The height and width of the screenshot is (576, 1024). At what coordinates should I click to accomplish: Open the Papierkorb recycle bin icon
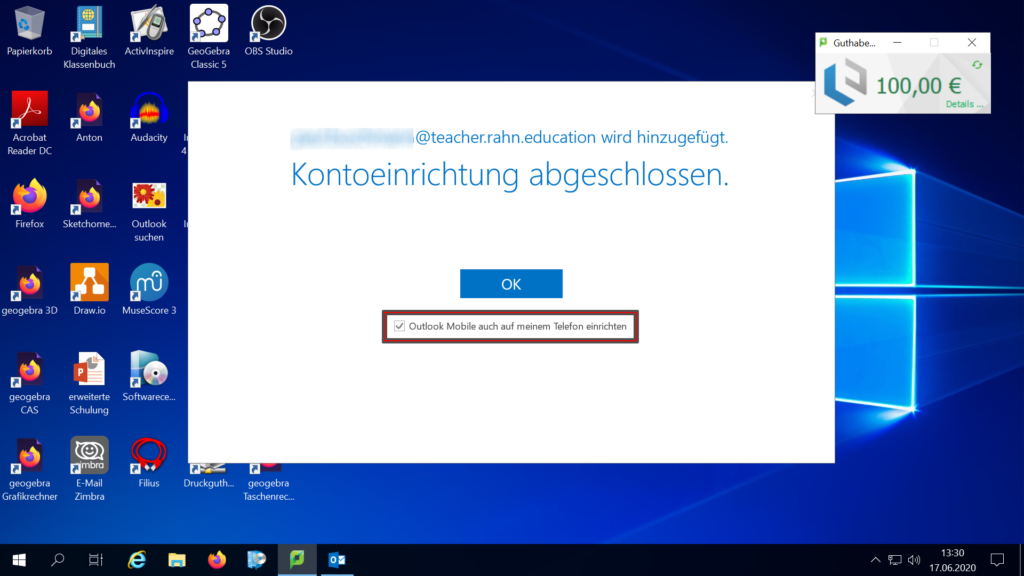pyautogui.click(x=29, y=31)
